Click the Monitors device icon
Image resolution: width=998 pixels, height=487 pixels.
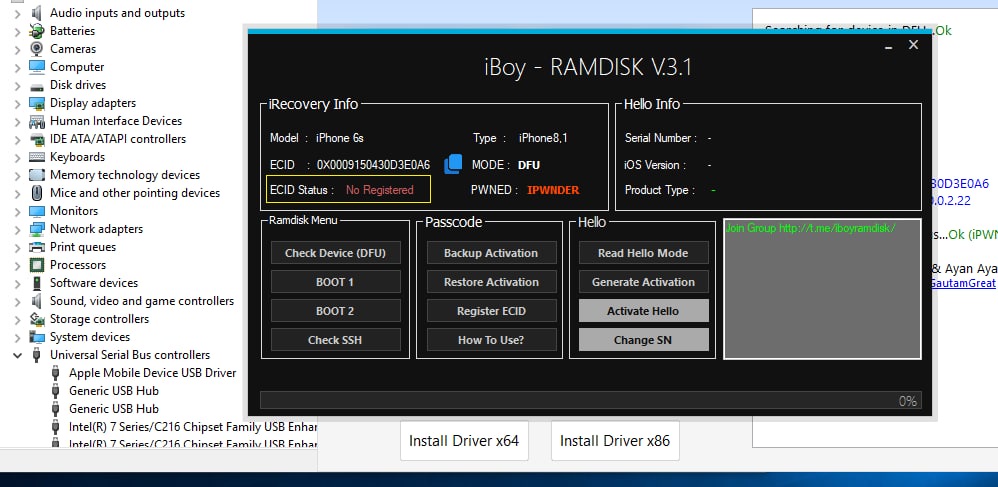pos(37,211)
